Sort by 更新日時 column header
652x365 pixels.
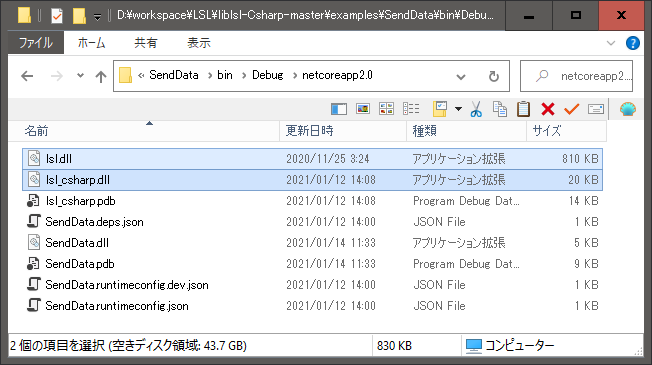[343, 131]
